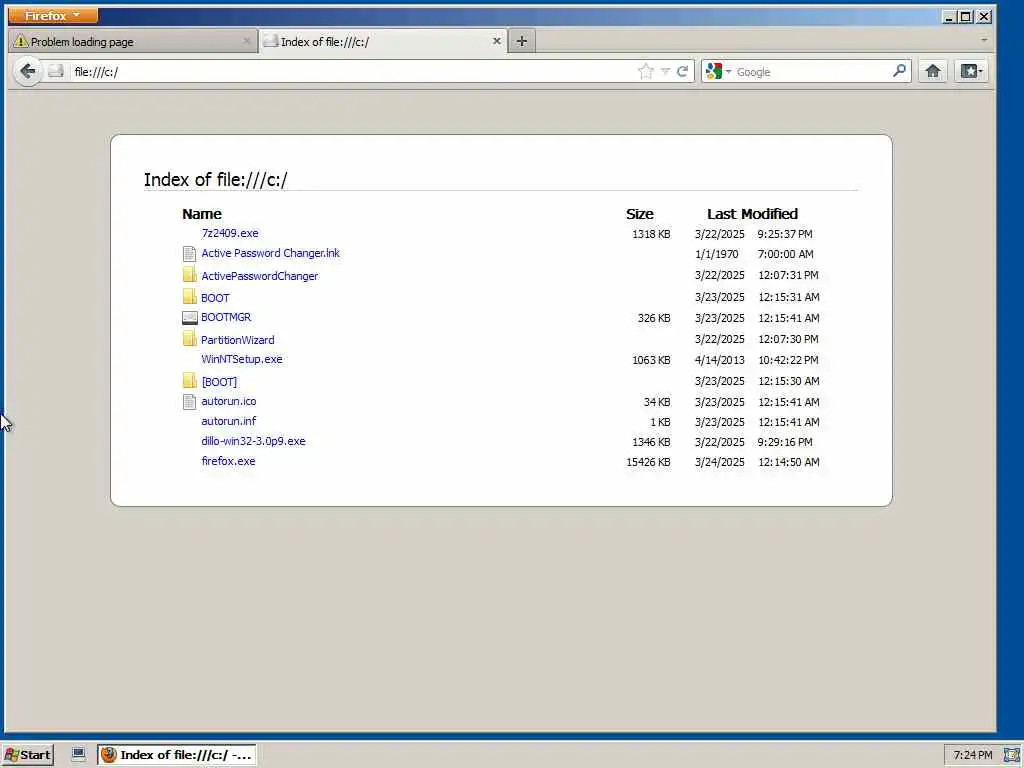The height and width of the screenshot is (768, 1024).
Task: Click the Index of file:///c:/ taskbar button
Action: click(177, 754)
